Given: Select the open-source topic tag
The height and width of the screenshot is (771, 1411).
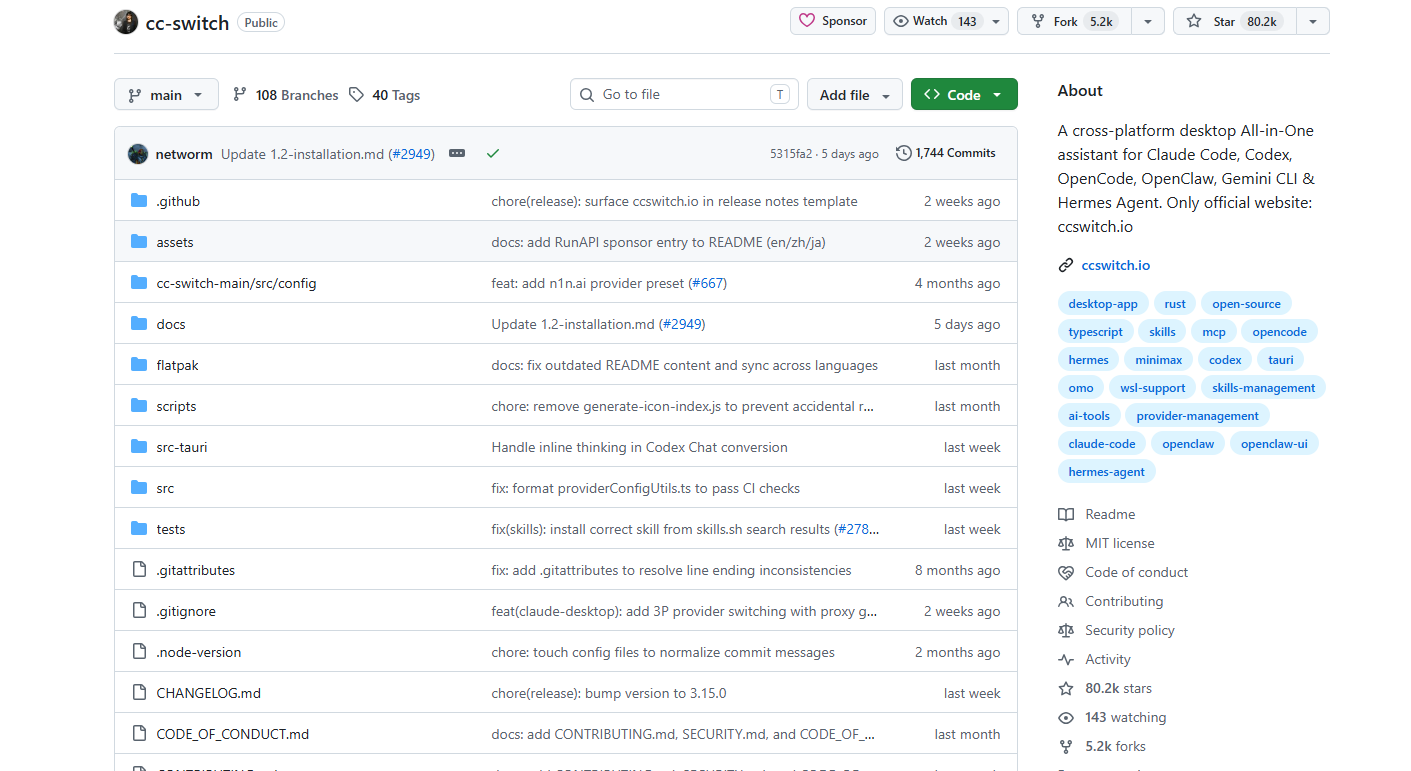Looking at the screenshot, I should [1246, 304].
